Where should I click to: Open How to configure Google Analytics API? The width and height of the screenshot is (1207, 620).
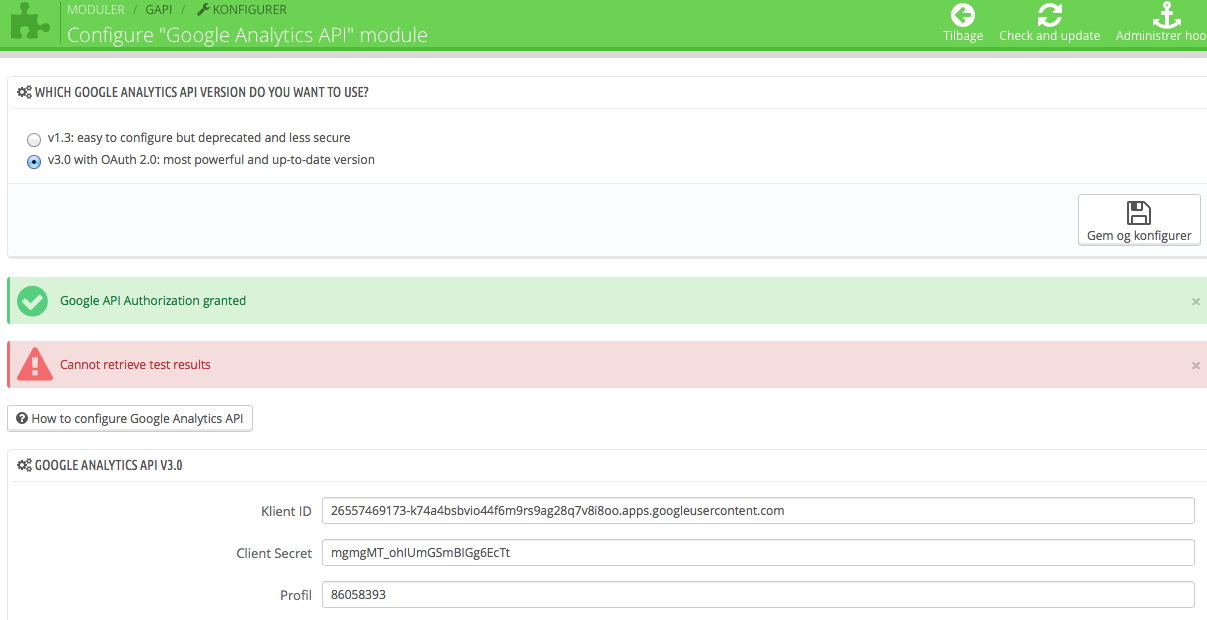coord(130,418)
